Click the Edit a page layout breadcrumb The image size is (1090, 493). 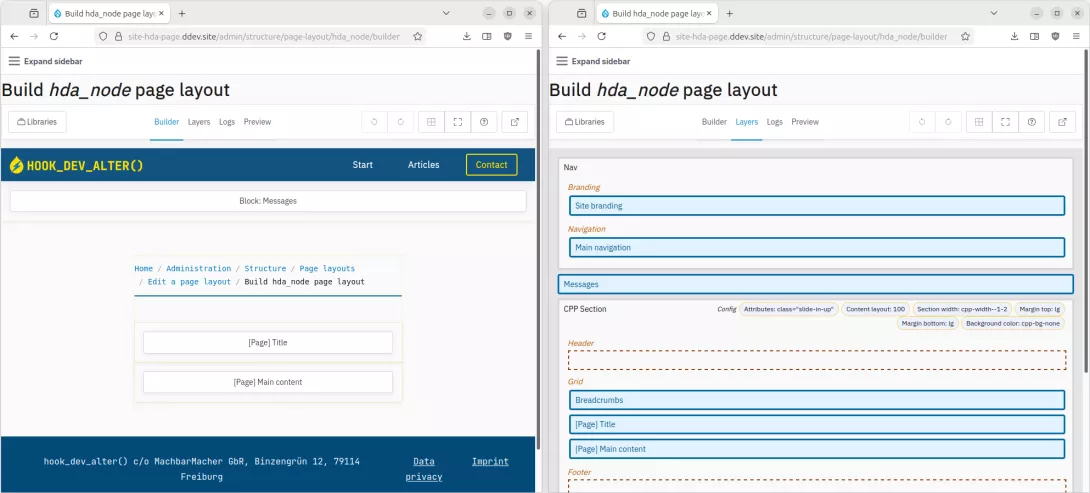click(189, 282)
